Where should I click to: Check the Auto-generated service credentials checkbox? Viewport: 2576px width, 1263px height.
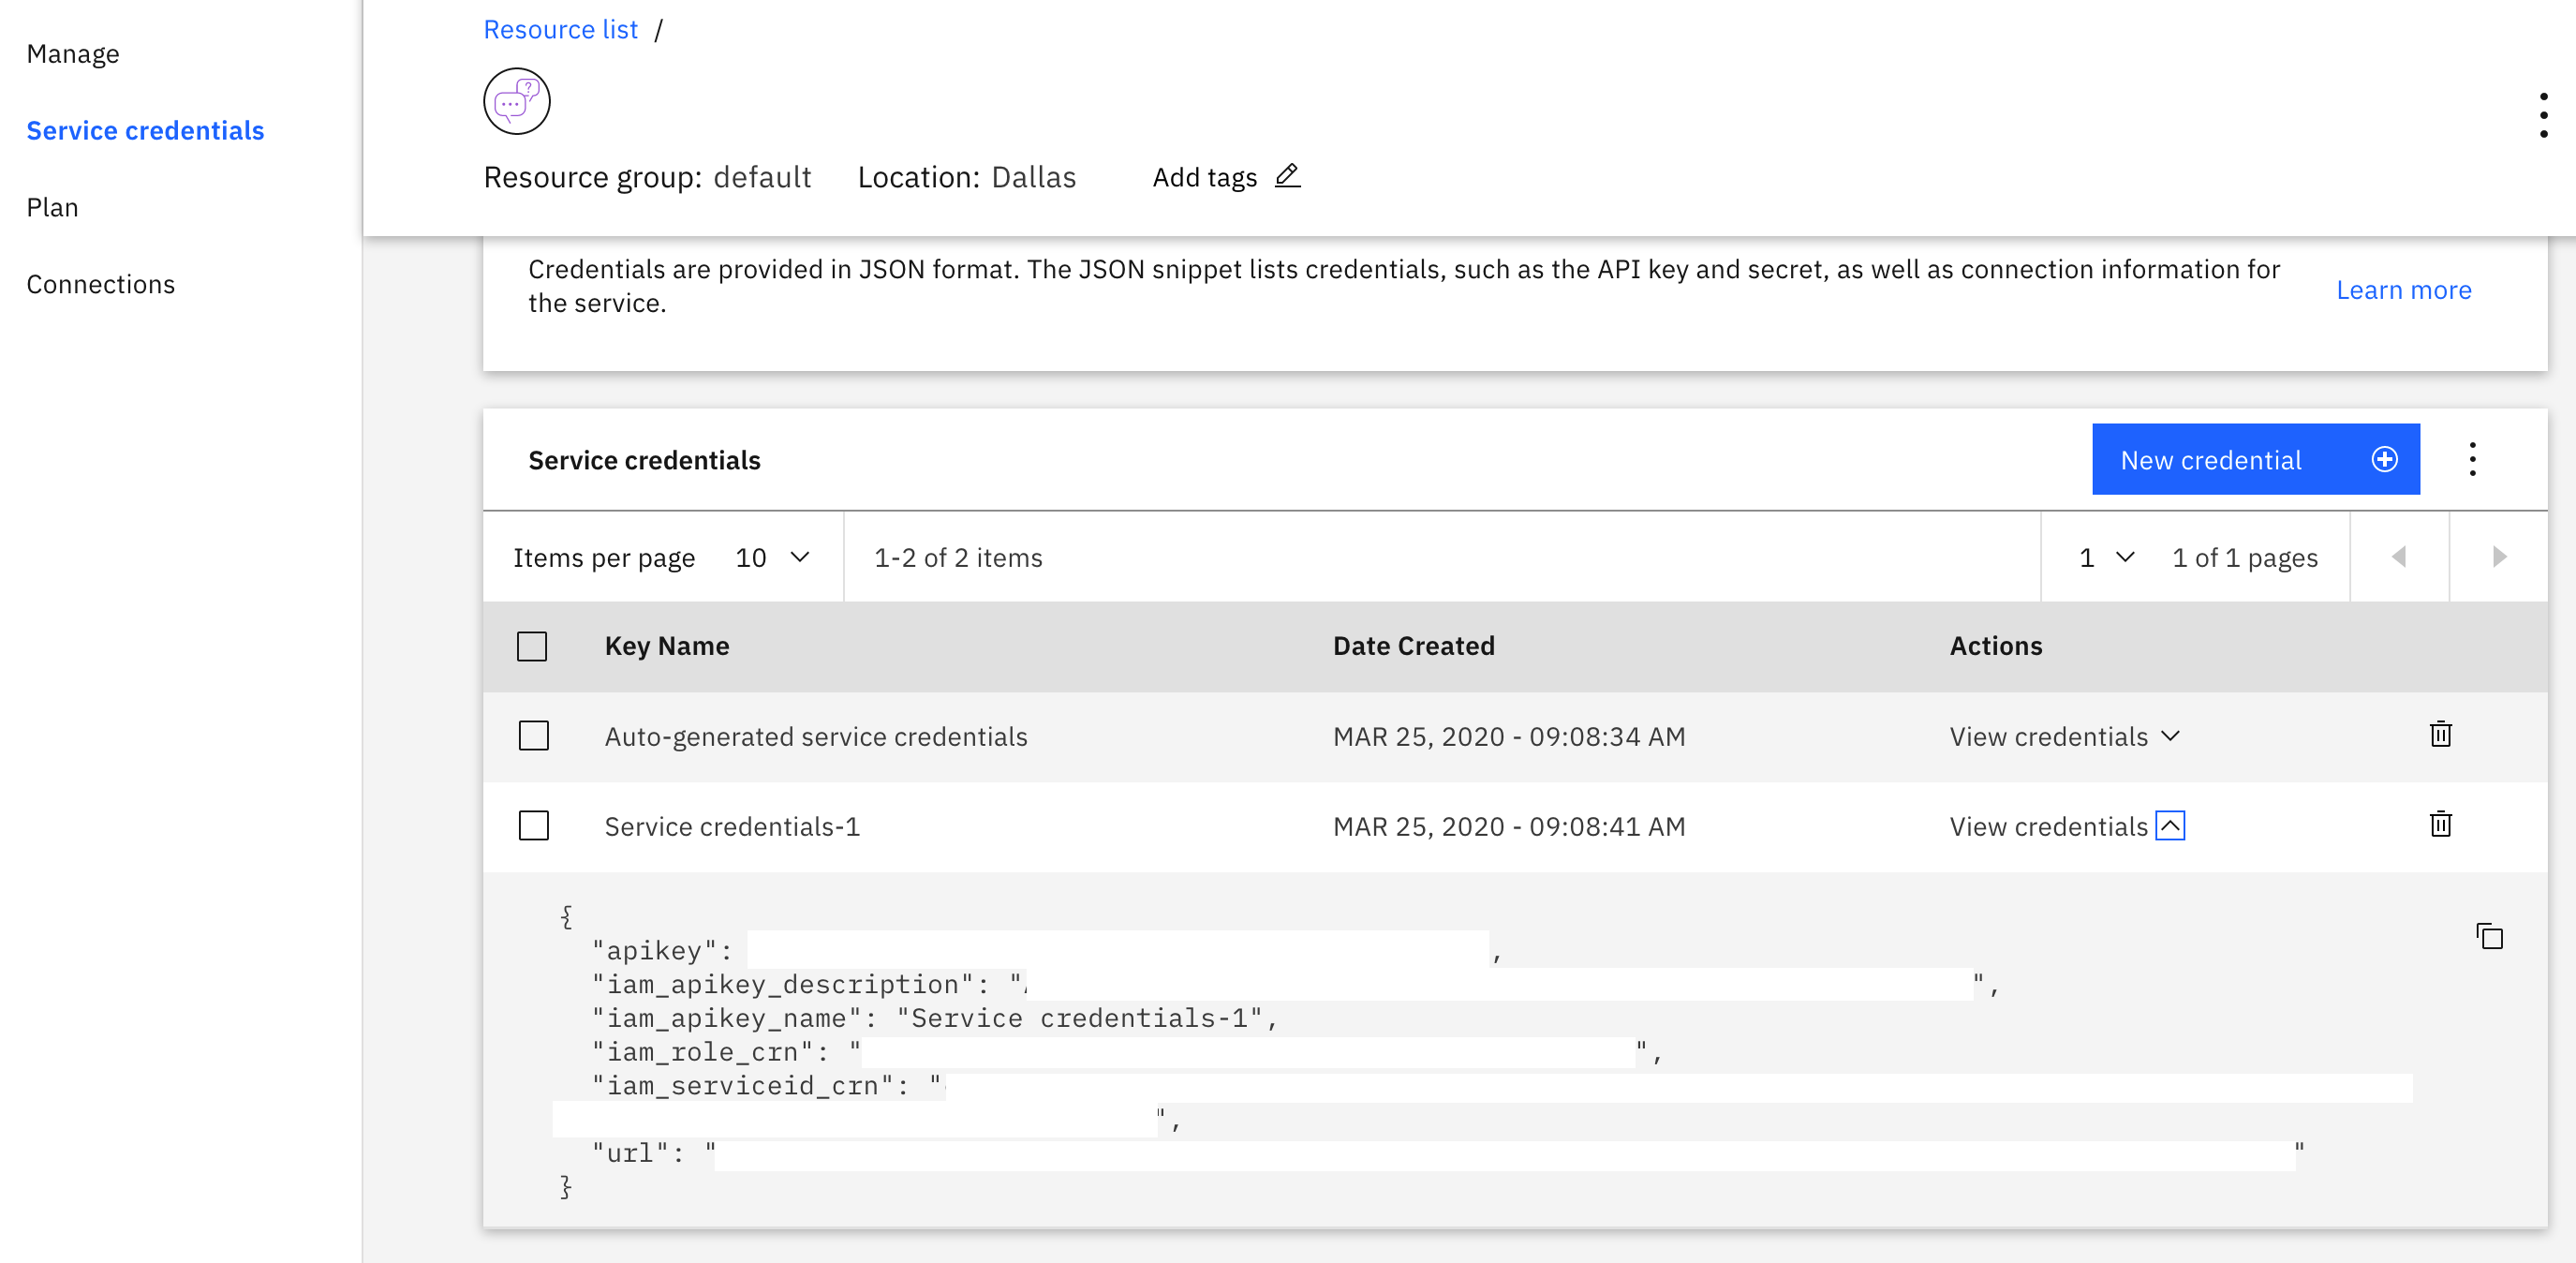coord(533,736)
